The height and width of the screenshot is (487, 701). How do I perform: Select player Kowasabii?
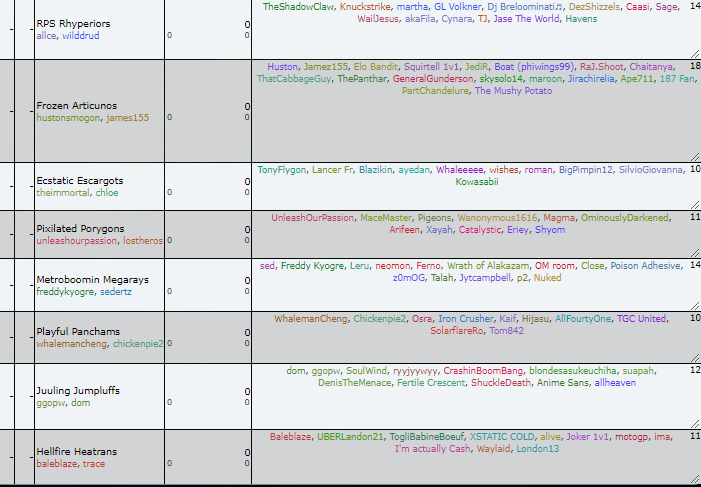tap(477, 182)
